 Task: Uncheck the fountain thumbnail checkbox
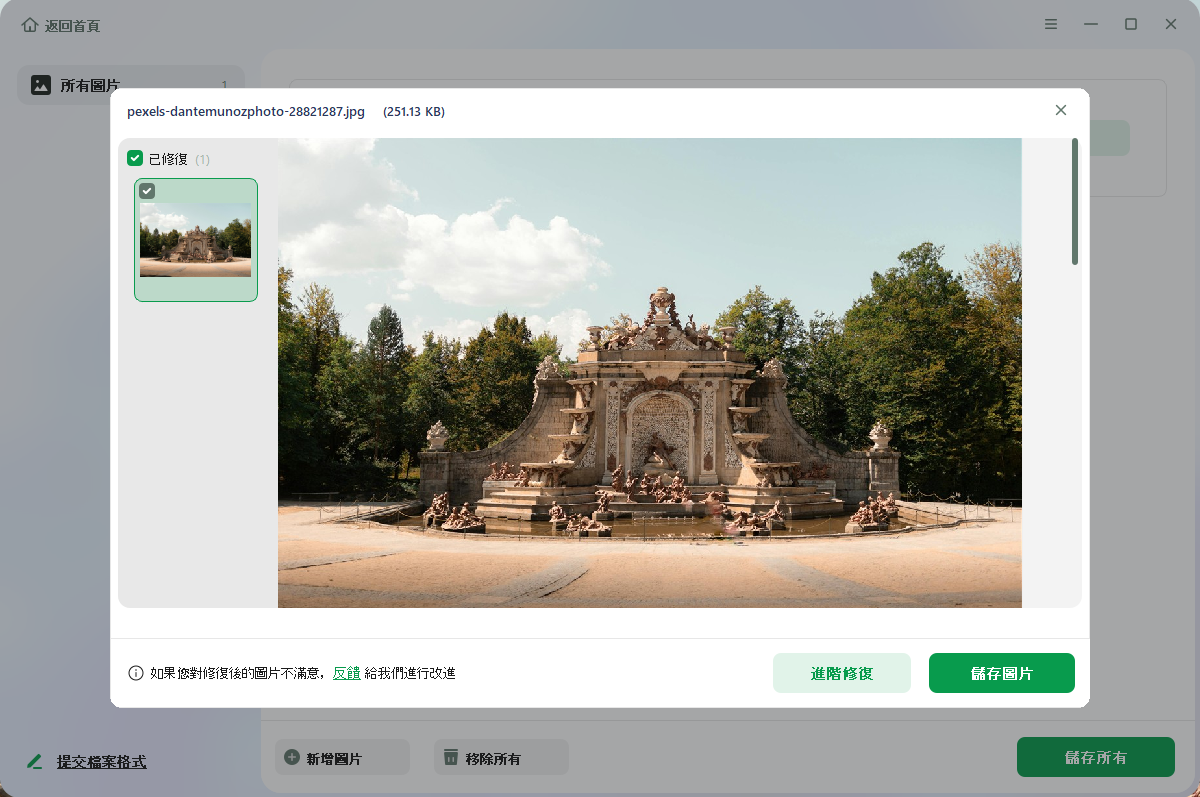147,191
